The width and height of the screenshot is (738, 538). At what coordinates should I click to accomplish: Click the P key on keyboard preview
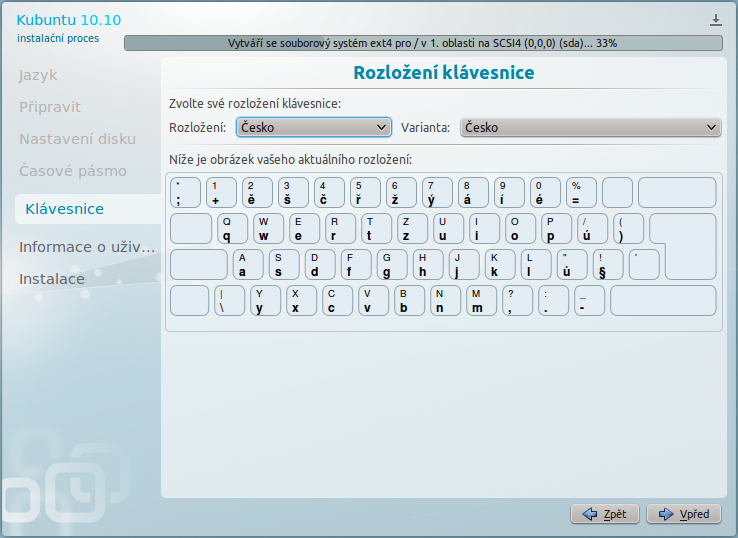556,229
